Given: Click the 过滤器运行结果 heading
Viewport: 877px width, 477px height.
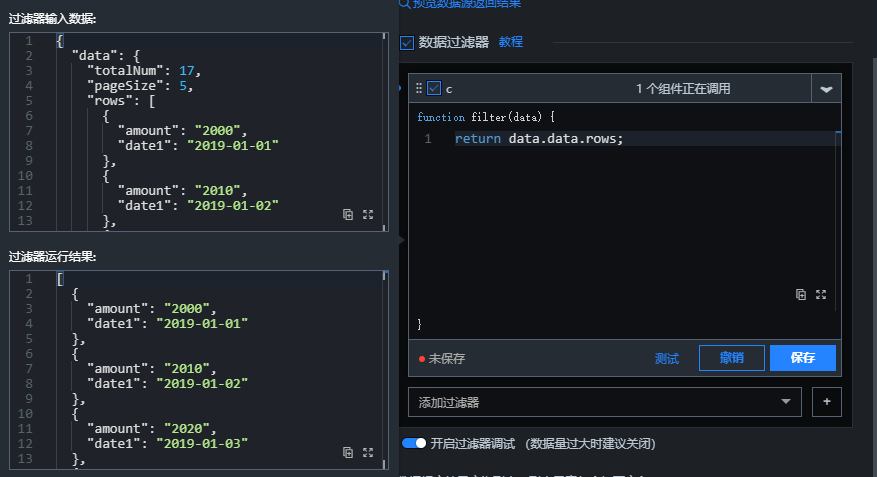Looking at the screenshot, I should tap(53, 257).
